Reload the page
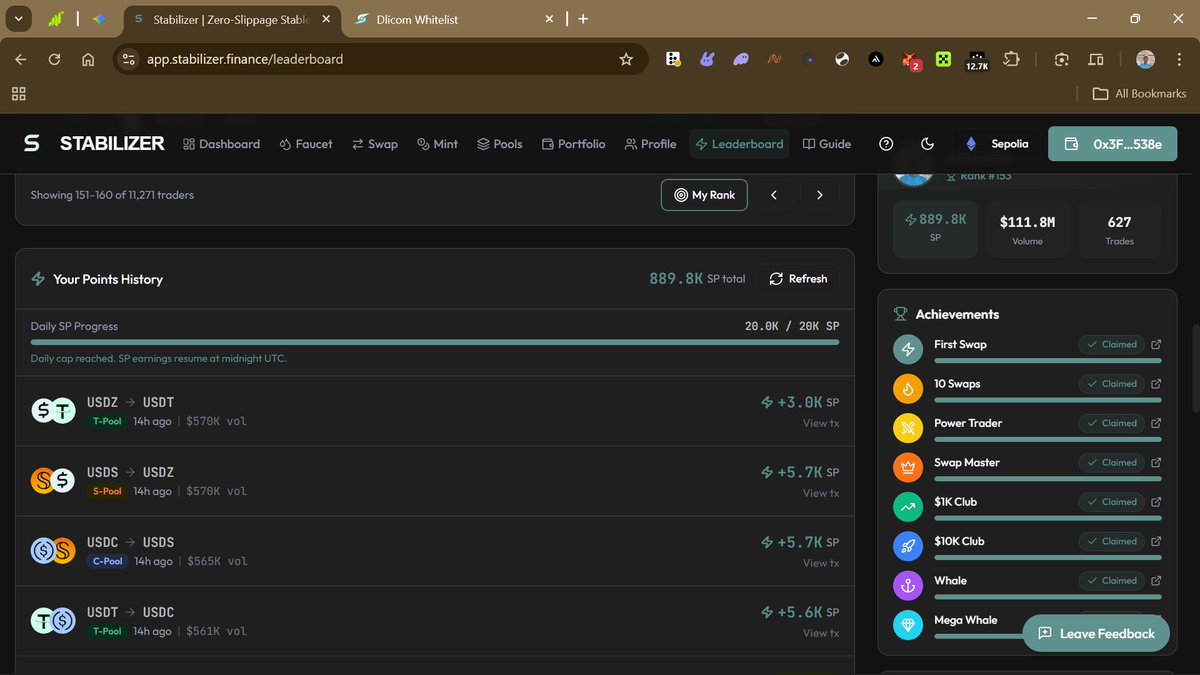The height and width of the screenshot is (675, 1200). [x=54, y=59]
